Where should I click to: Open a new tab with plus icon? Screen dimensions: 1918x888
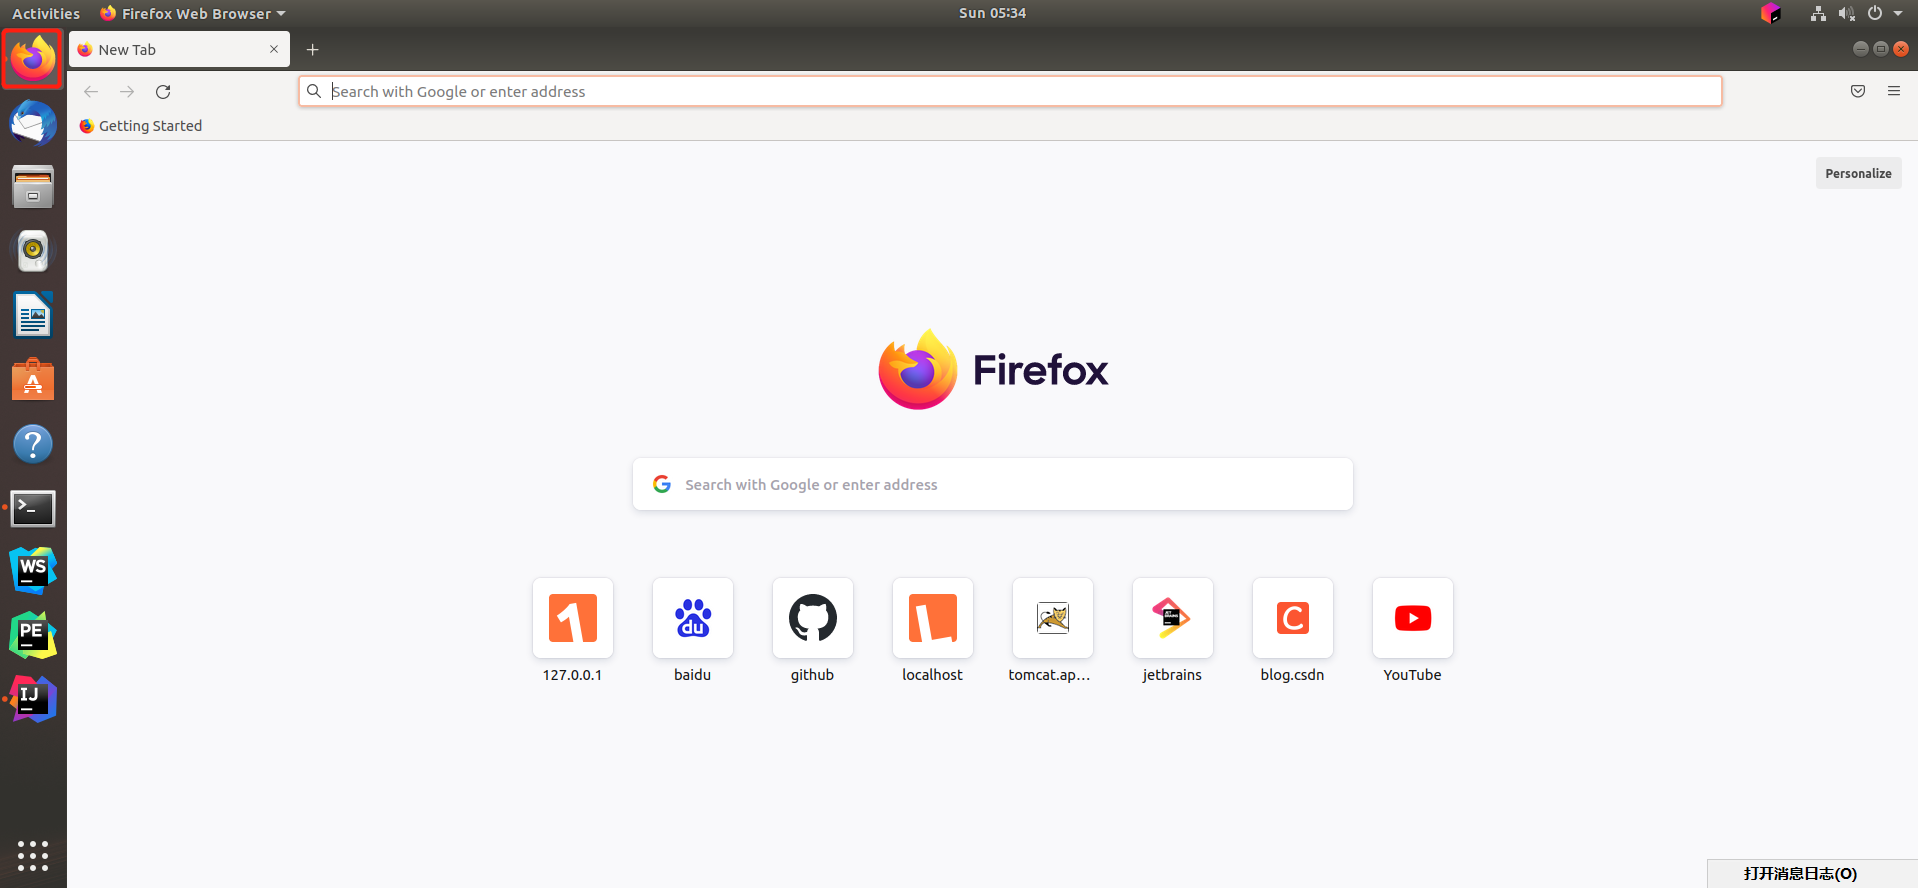pos(312,50)
